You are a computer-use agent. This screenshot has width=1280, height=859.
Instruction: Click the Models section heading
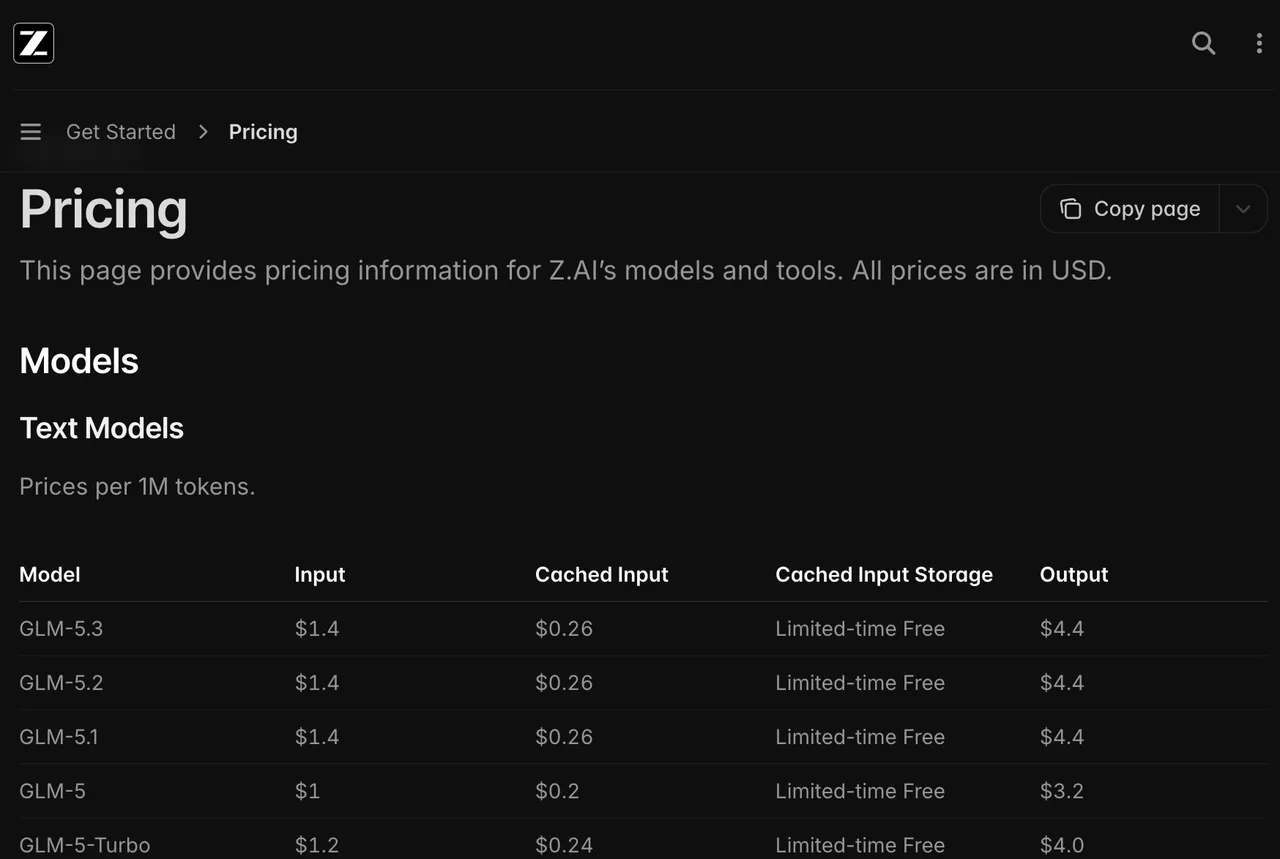[x=79, y=361]
